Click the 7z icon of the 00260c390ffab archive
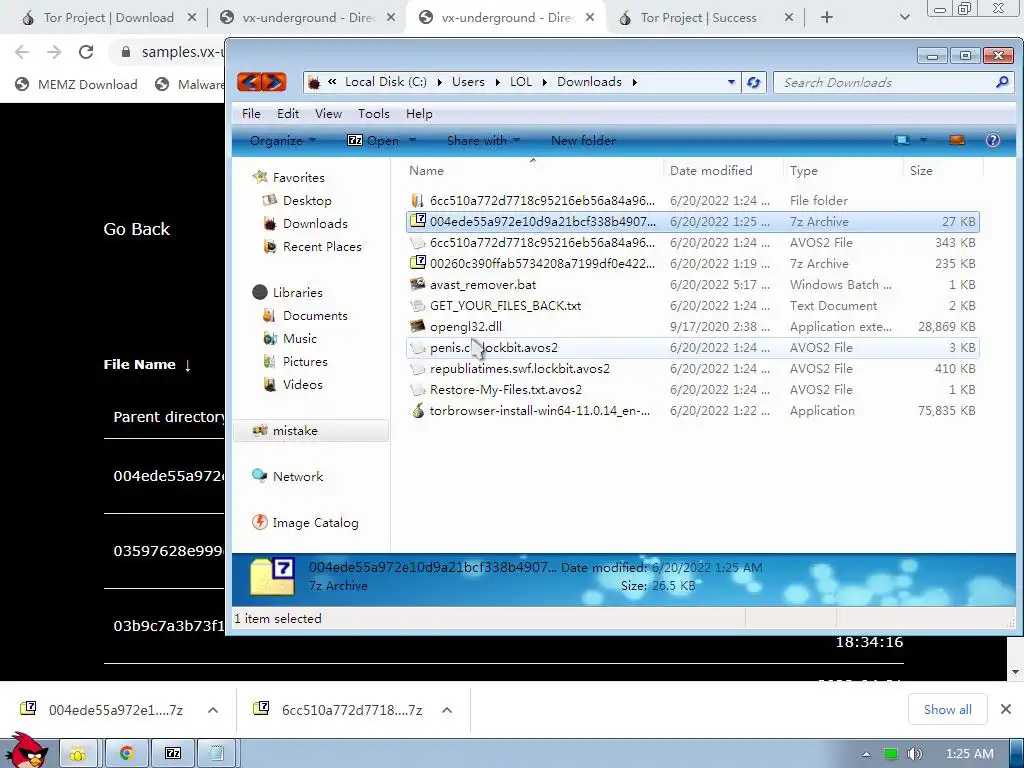Screen dimensions: 1024x768 (417, 263)
